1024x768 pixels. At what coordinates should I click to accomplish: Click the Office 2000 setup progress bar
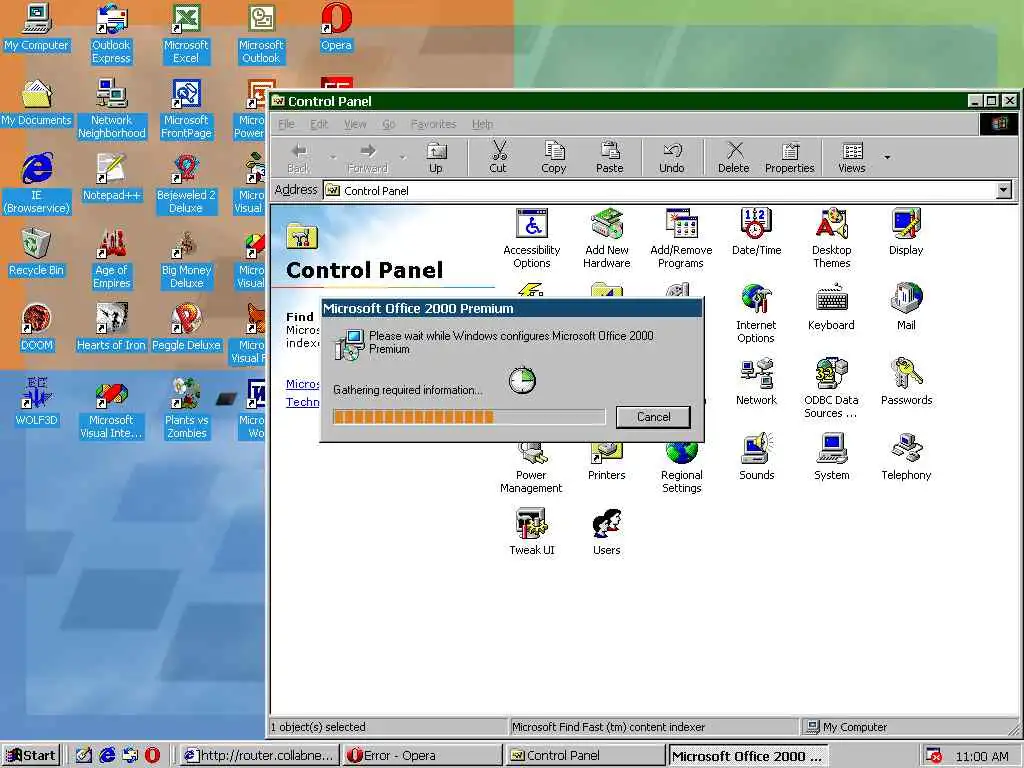pyautogui.click(x=469, y=417)
